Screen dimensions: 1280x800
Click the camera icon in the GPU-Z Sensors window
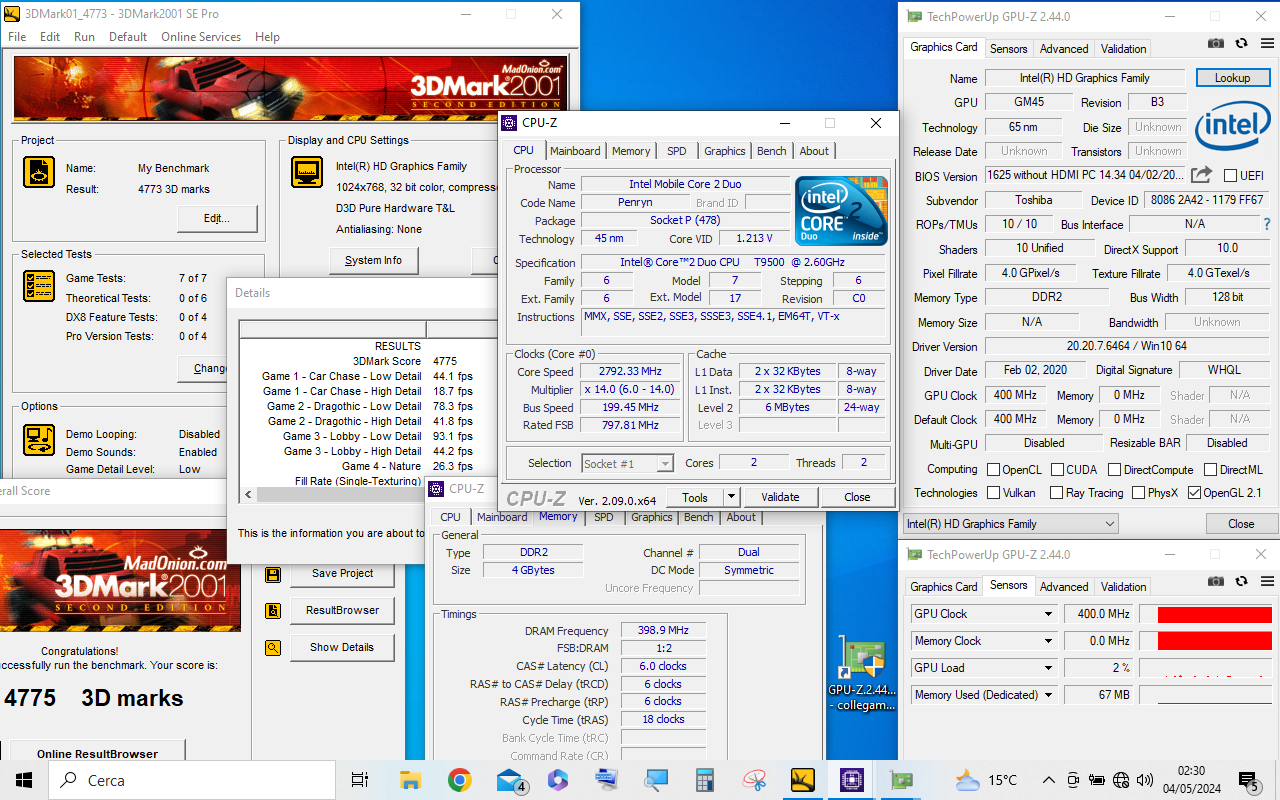(x=1215, y=581)
